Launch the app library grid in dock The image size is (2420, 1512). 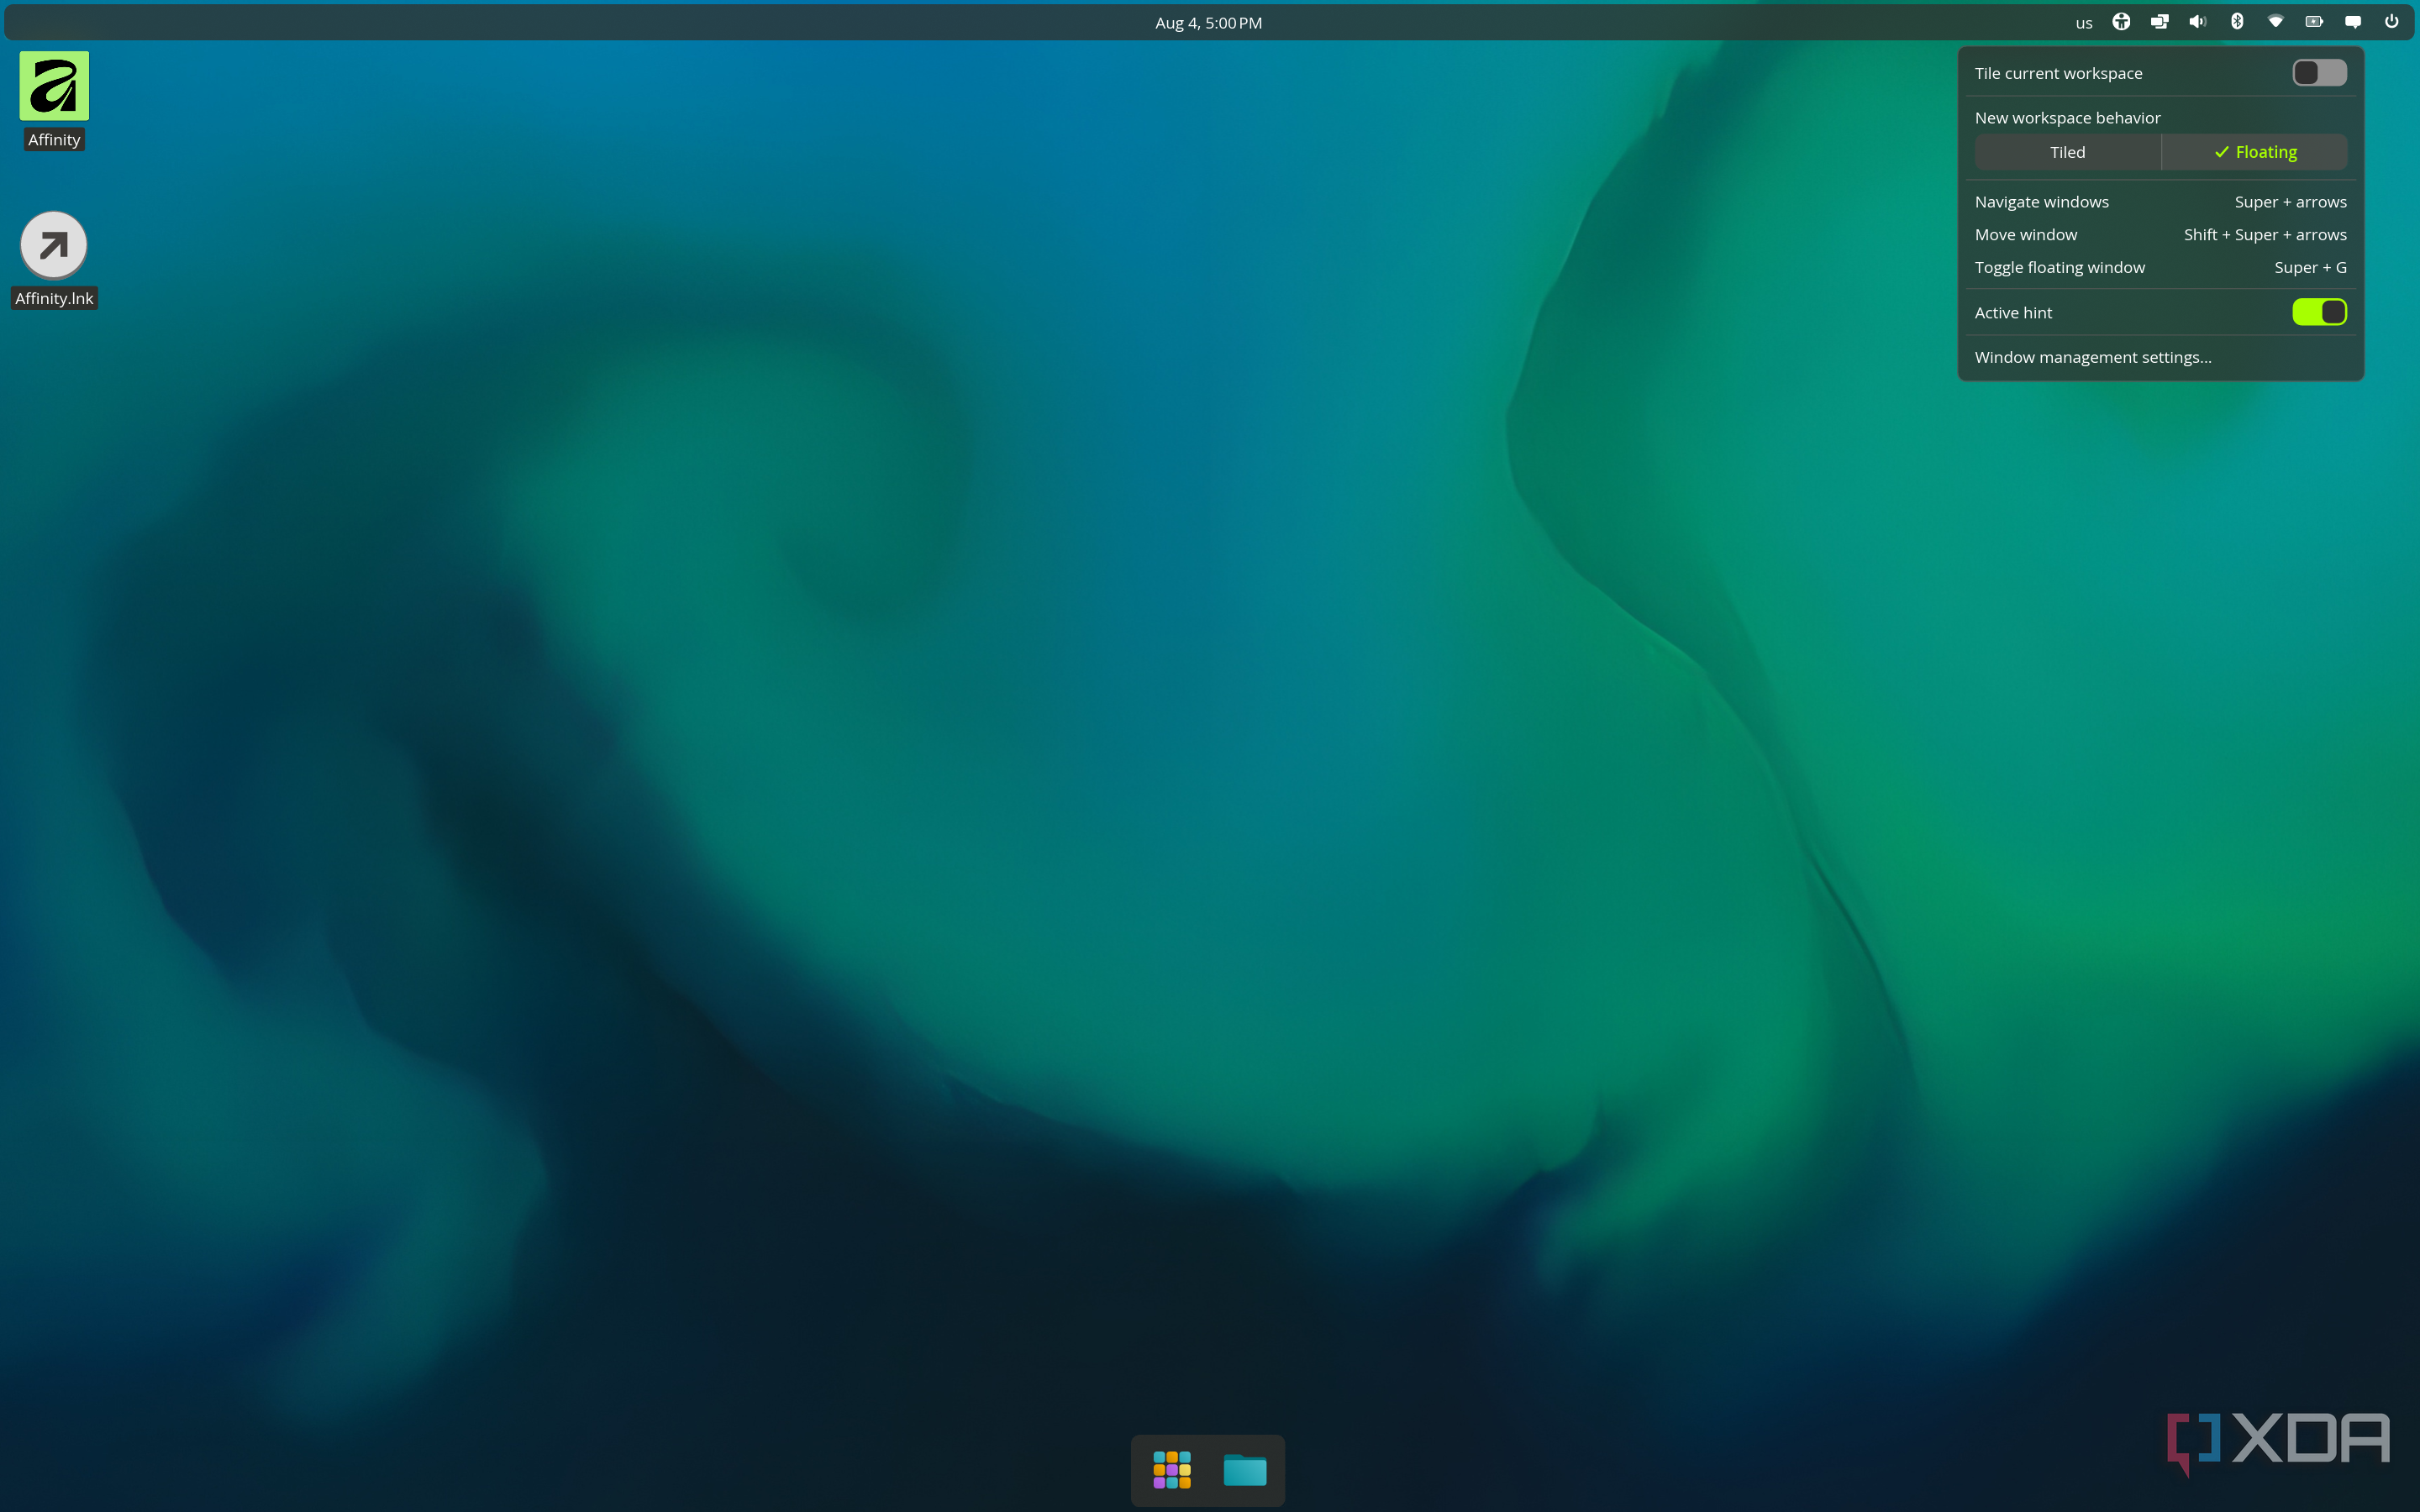[1172, 1470]
